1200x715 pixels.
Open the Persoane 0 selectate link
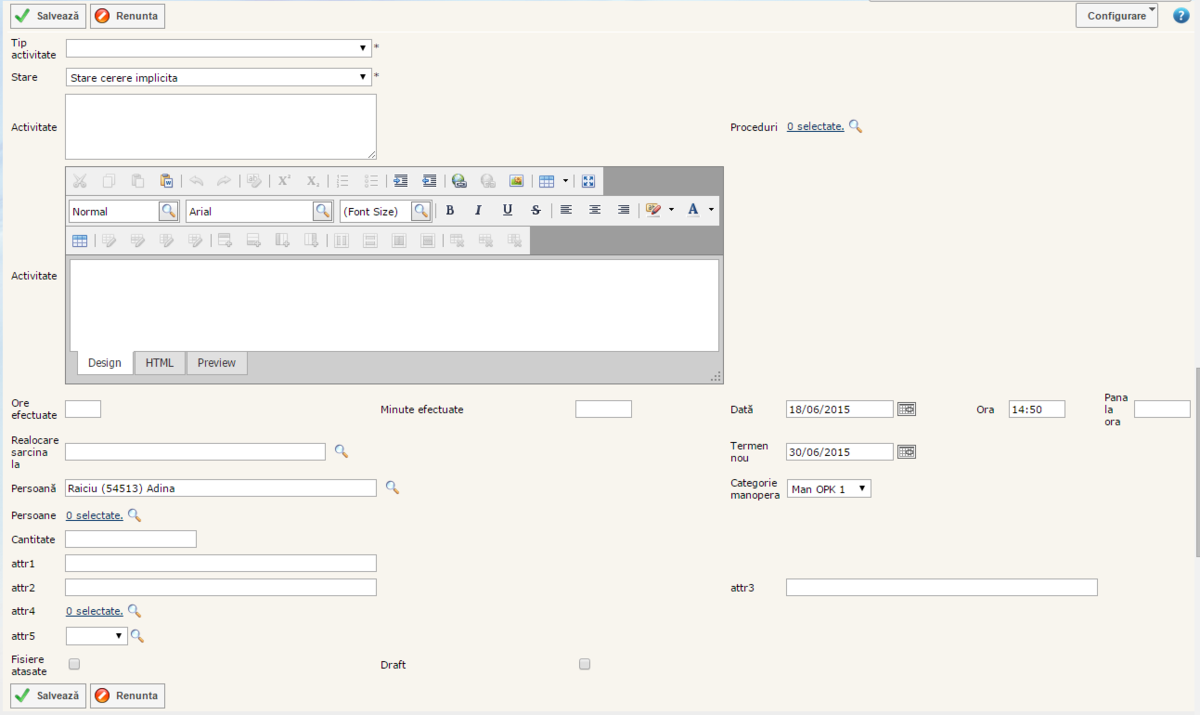coord(94,515)
